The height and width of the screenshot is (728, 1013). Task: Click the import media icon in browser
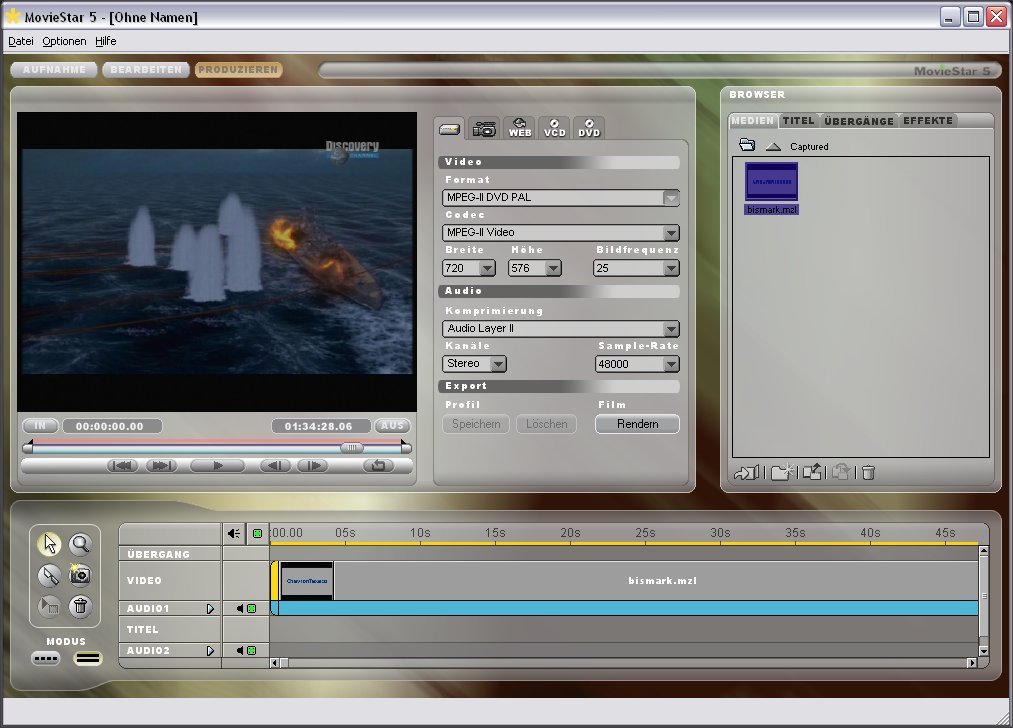(x=746, y=473)
